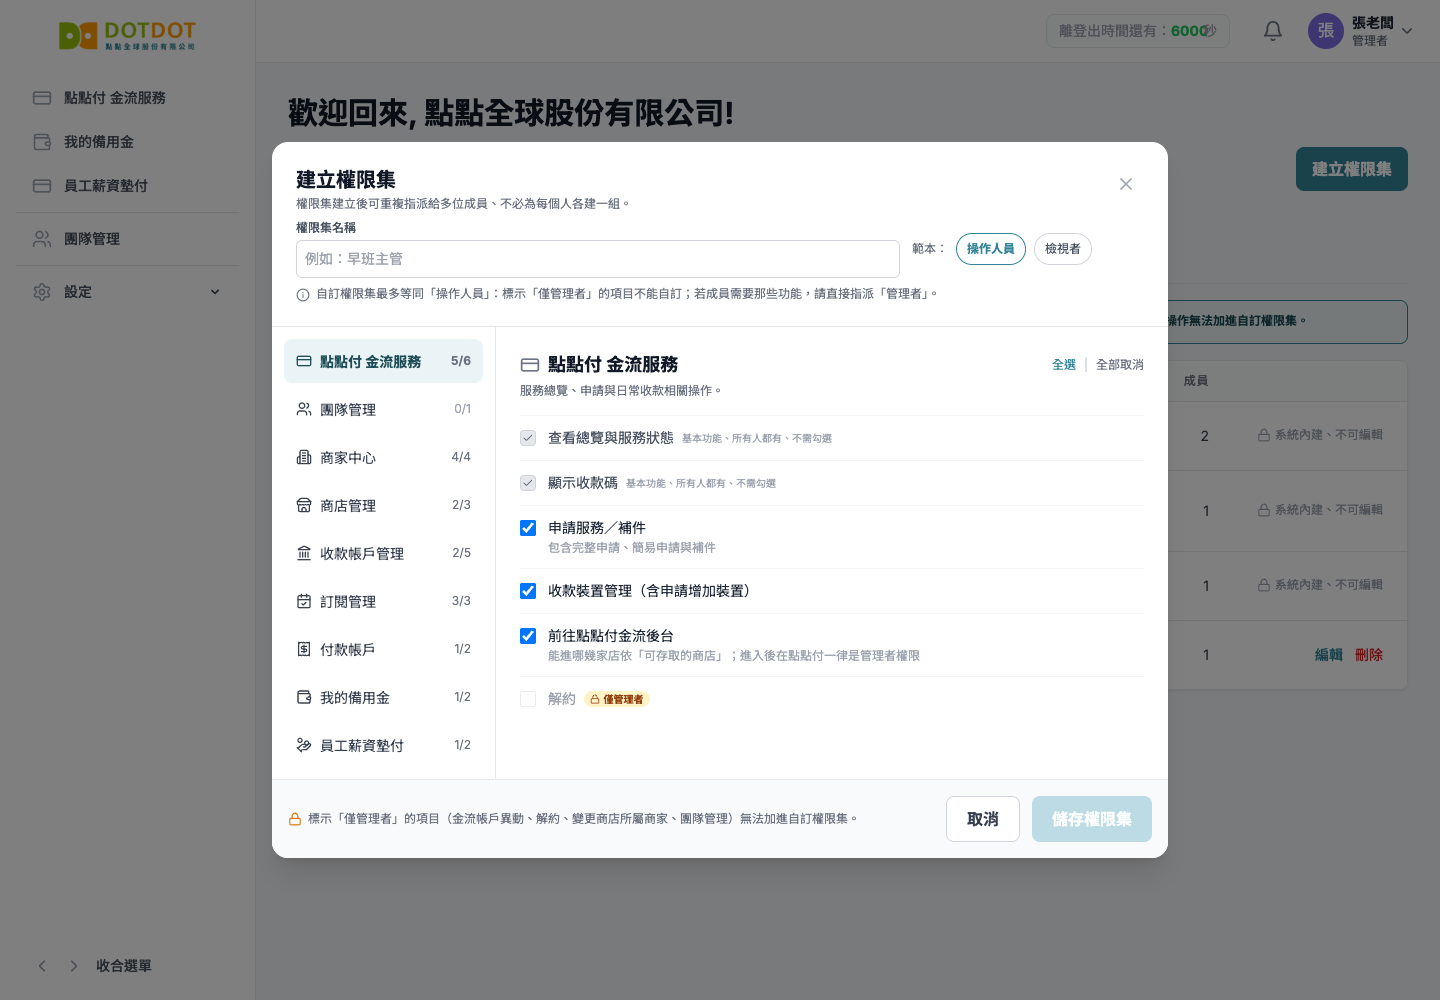Viewport: 1440px width, 1000px height.
Task: Click 收合選單 at sidebar bottom
Action: pos(124,966)
